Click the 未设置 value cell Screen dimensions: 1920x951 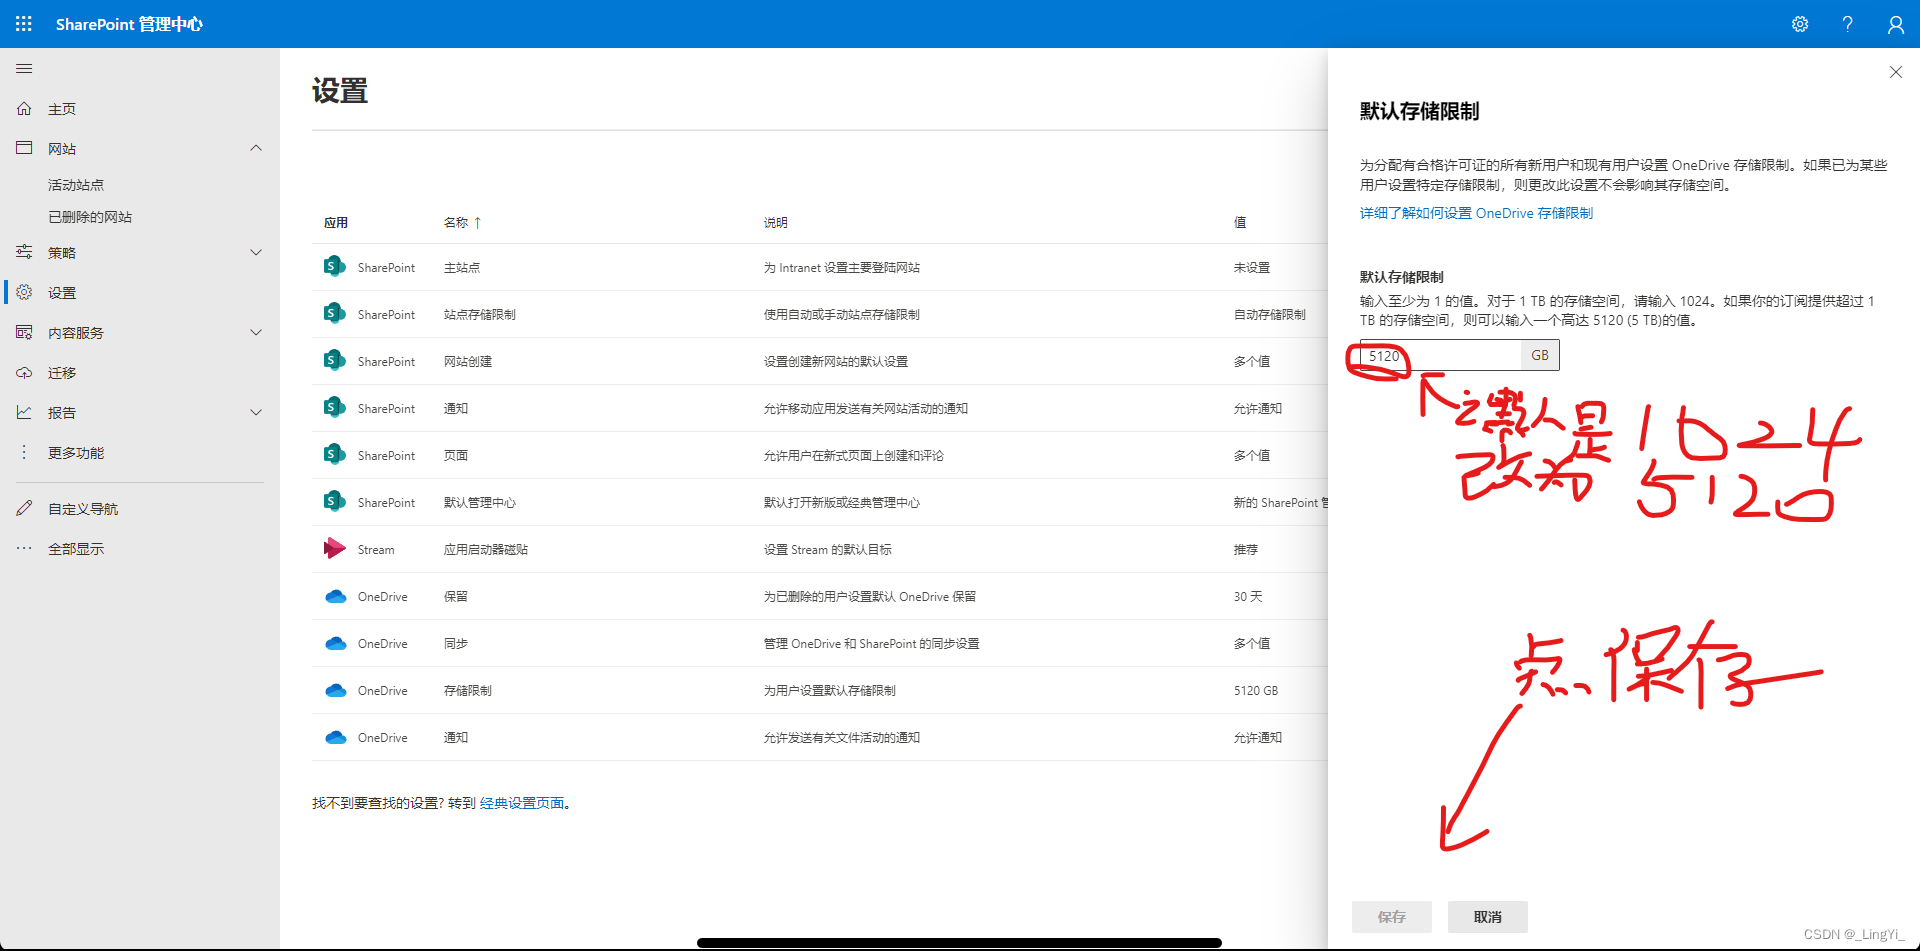coord(1251,268)
